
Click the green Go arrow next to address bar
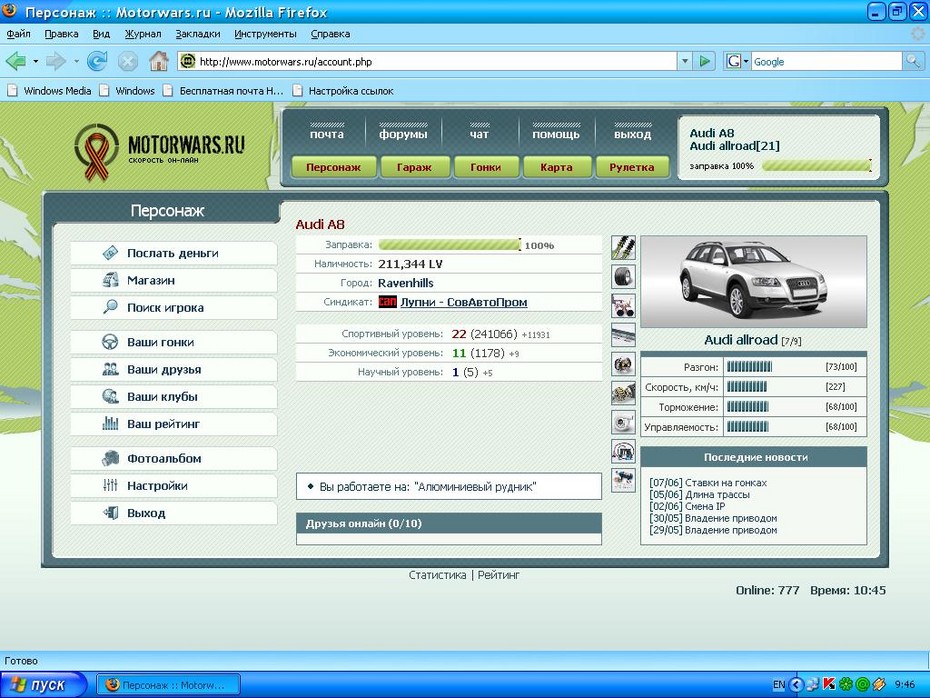(x=705, y=61)
